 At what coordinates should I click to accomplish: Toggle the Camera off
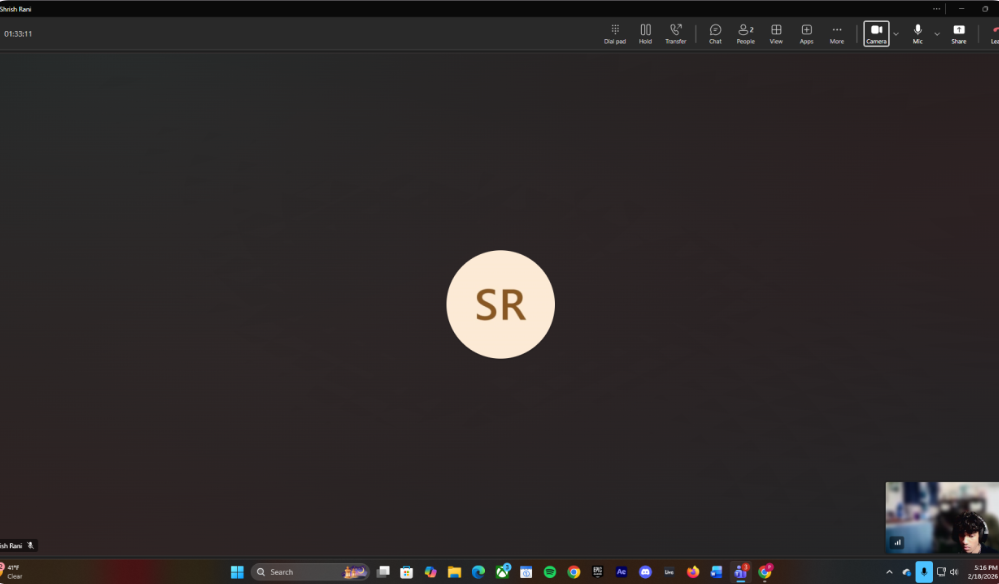point(876,33)
